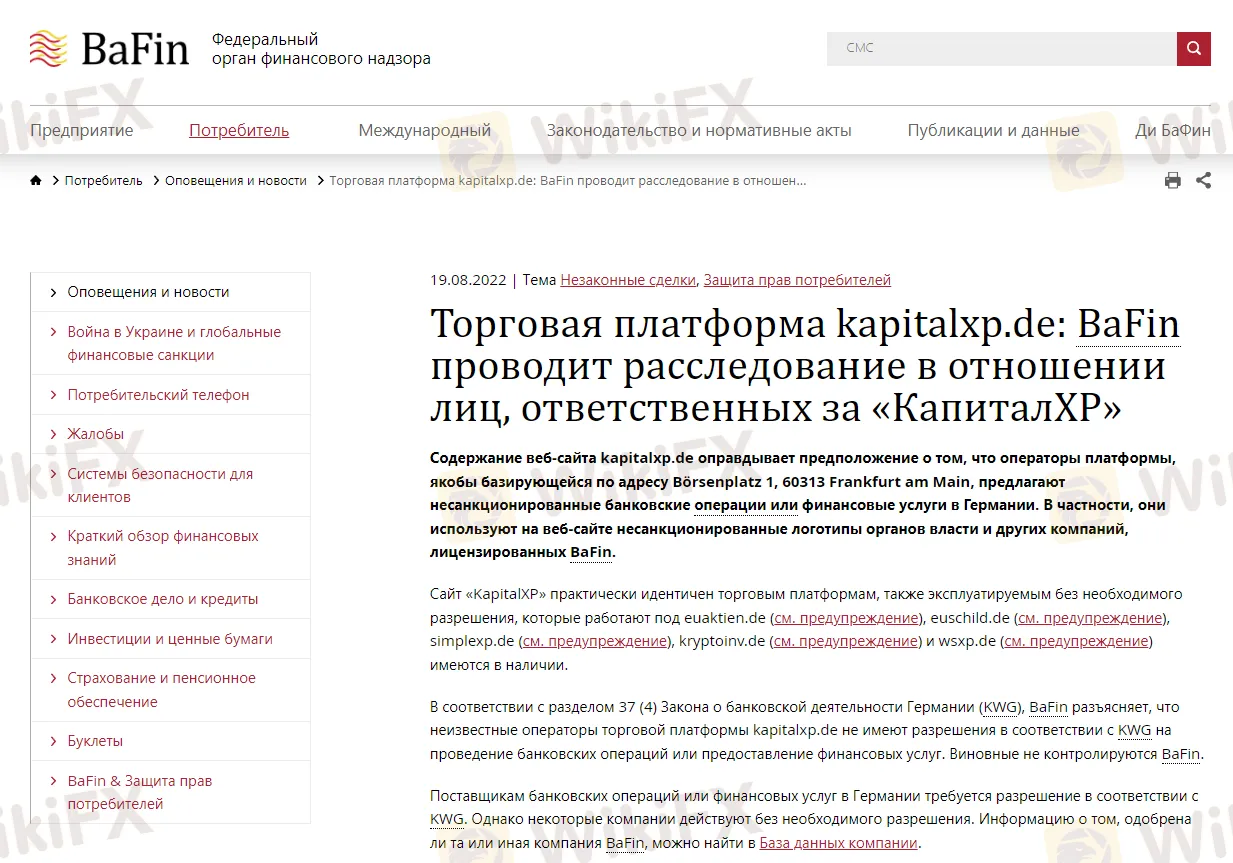Open the Международный menu
The width and height of the screenshot is (1233, 863).
tap(425, 130)
